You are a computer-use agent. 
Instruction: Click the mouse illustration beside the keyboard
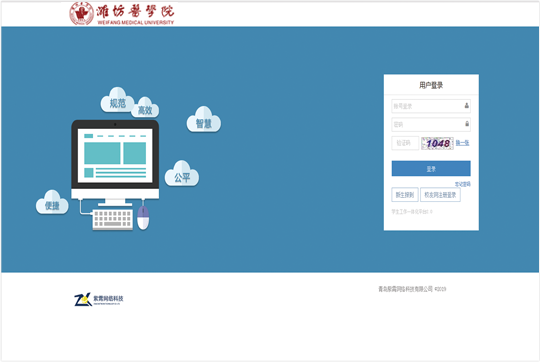pyautogui.click(x=143, y=218)
